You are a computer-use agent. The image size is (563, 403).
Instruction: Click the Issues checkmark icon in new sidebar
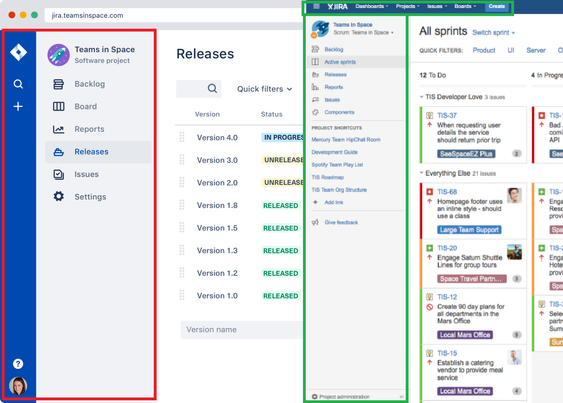(59, 175)
